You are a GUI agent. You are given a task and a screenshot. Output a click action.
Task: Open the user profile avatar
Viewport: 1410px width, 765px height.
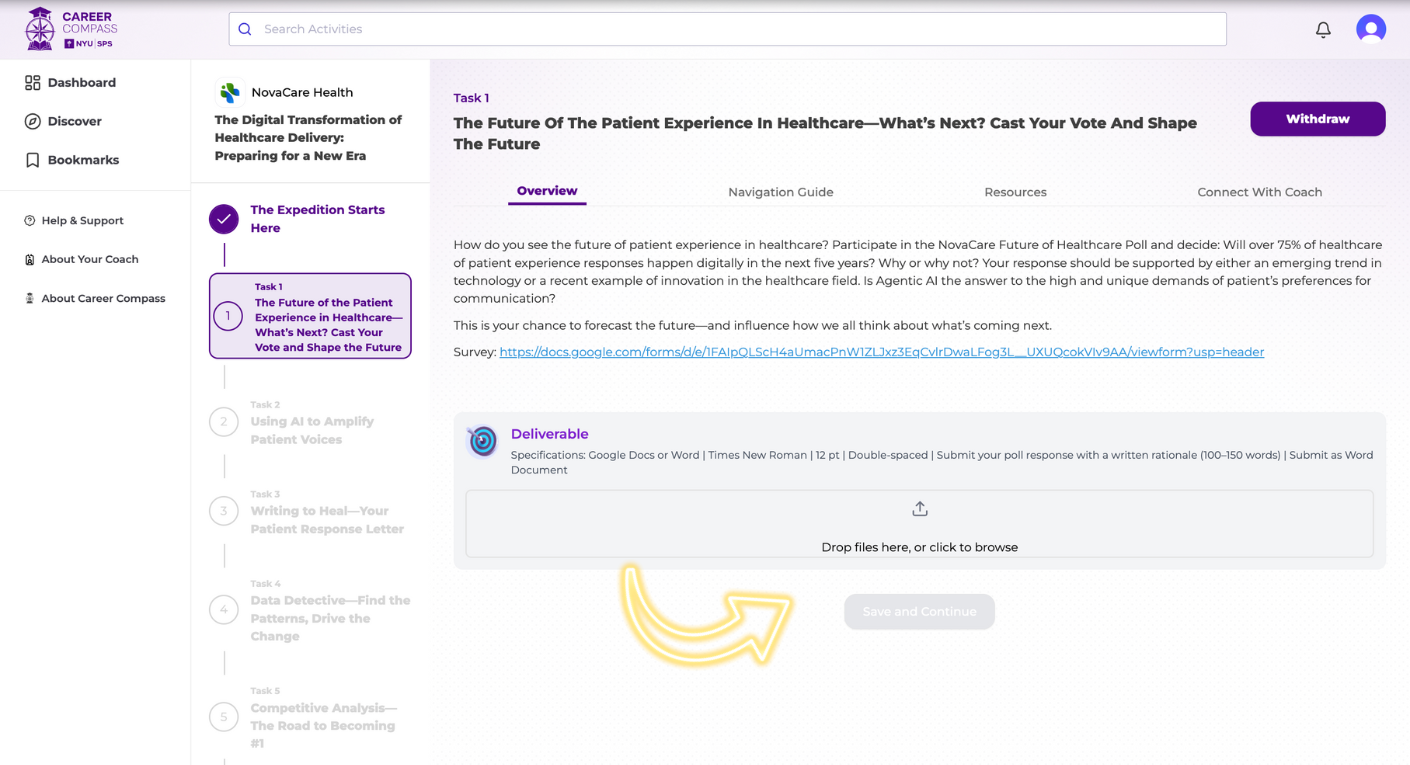tap(1370, 29)
